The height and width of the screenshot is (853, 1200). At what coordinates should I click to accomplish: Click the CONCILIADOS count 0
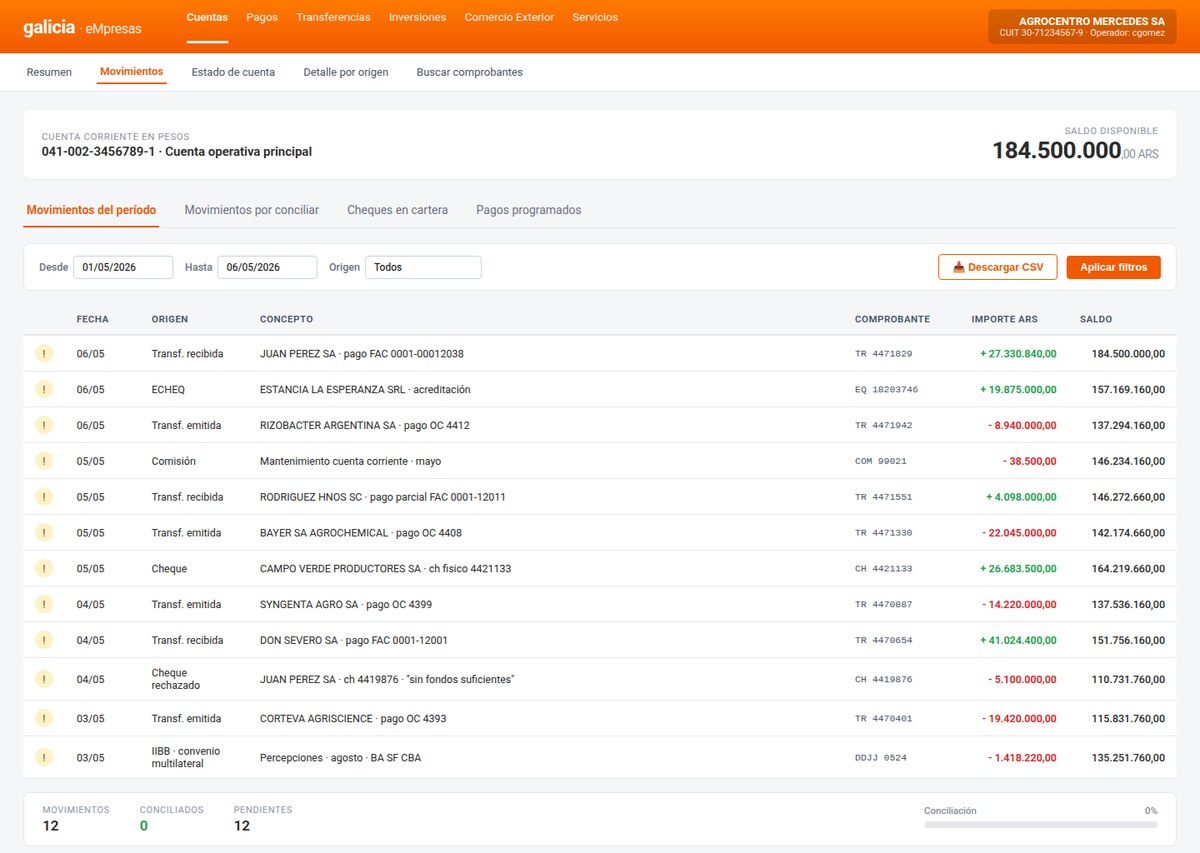144,826
